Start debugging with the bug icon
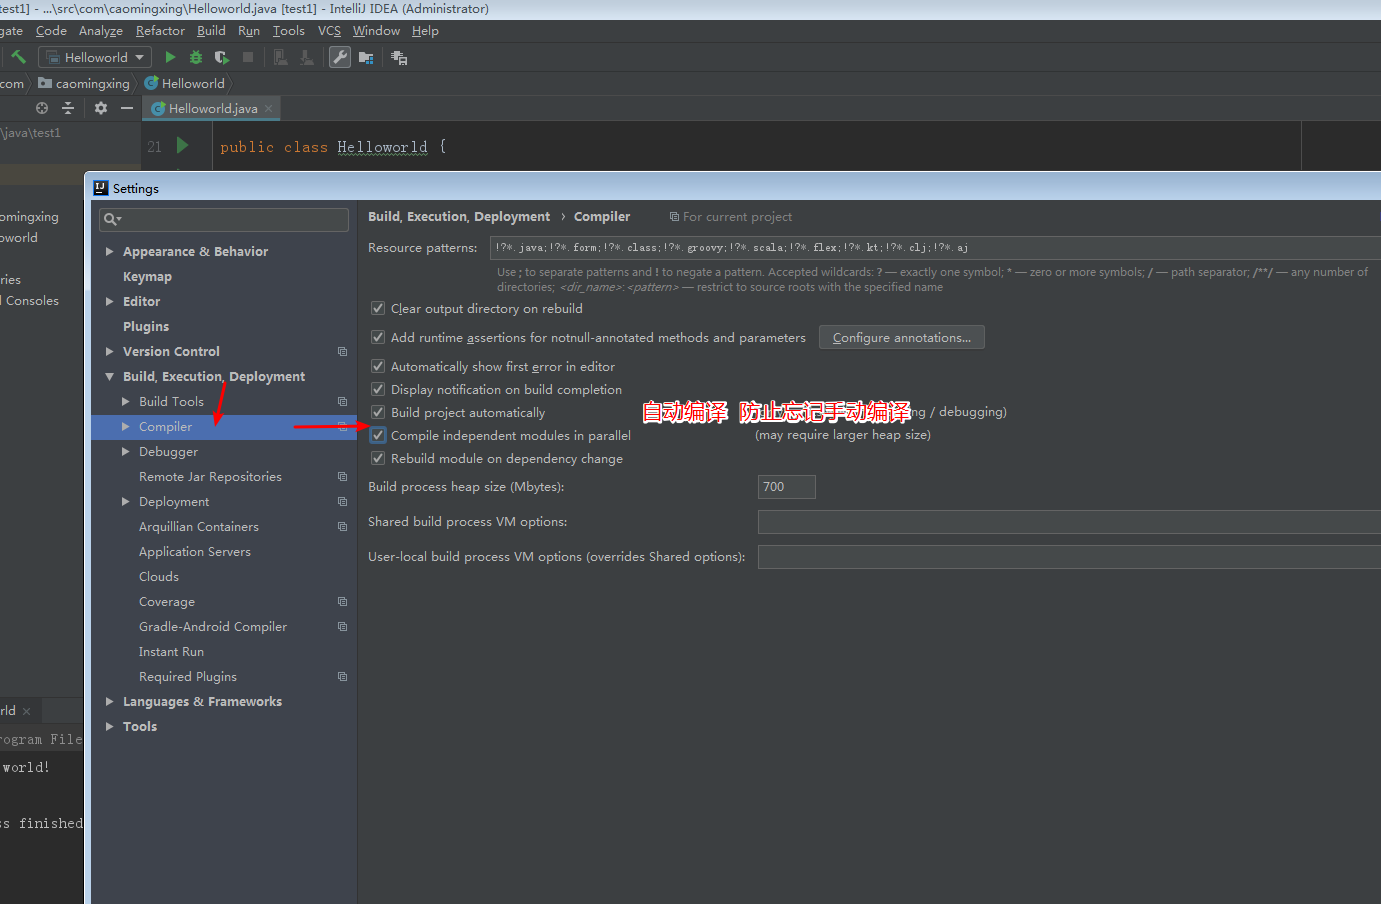 tap(196, 57)
